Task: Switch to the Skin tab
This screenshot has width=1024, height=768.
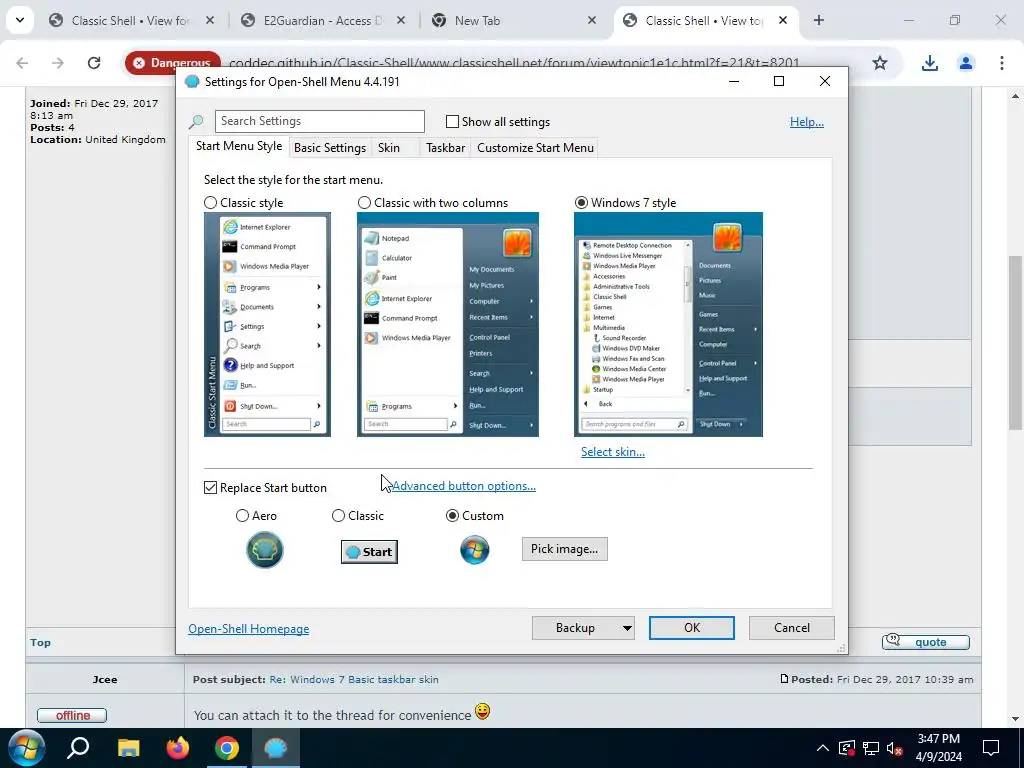Action: (x=389, y=148)
